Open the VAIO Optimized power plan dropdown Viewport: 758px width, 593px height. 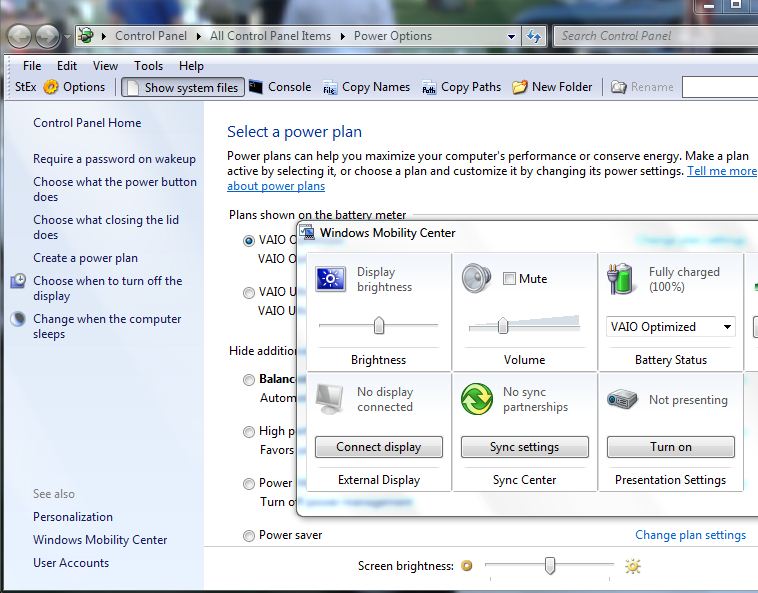coord(670,327)
